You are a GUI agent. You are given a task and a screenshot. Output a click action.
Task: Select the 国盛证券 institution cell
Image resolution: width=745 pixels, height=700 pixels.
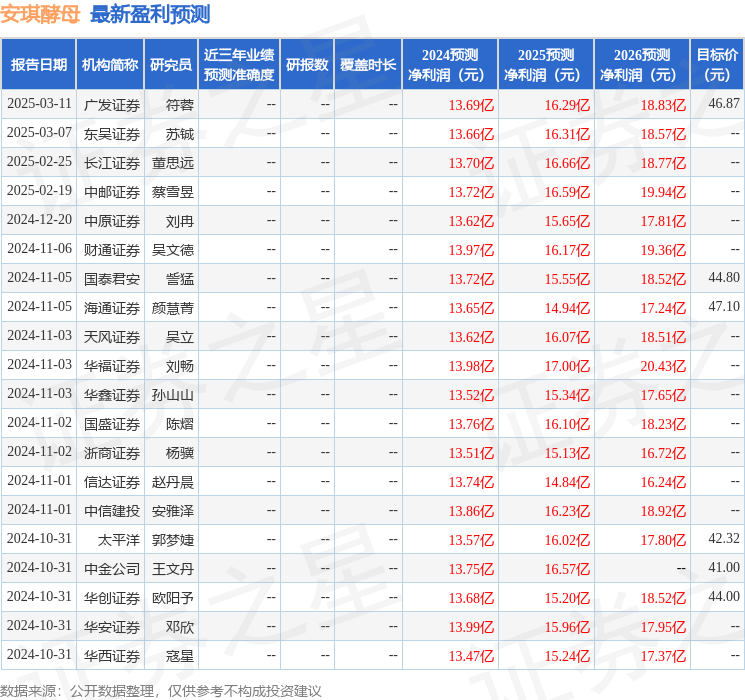[x=112, y=424]
